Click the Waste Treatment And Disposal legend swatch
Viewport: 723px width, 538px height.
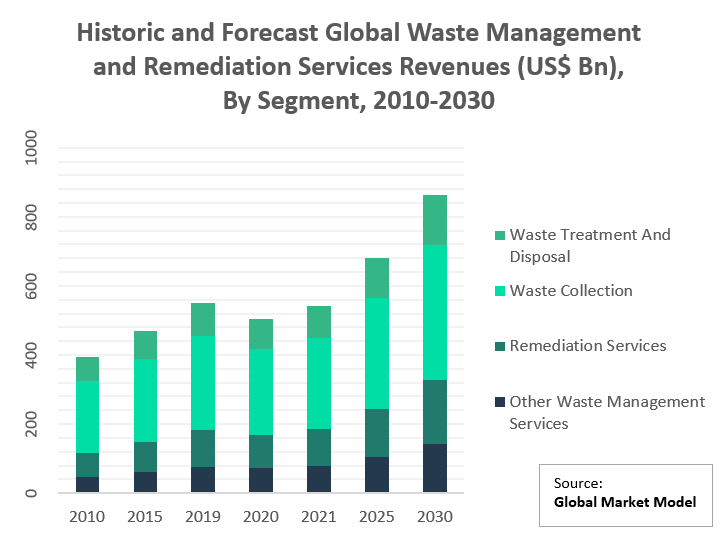coord(496,235)
